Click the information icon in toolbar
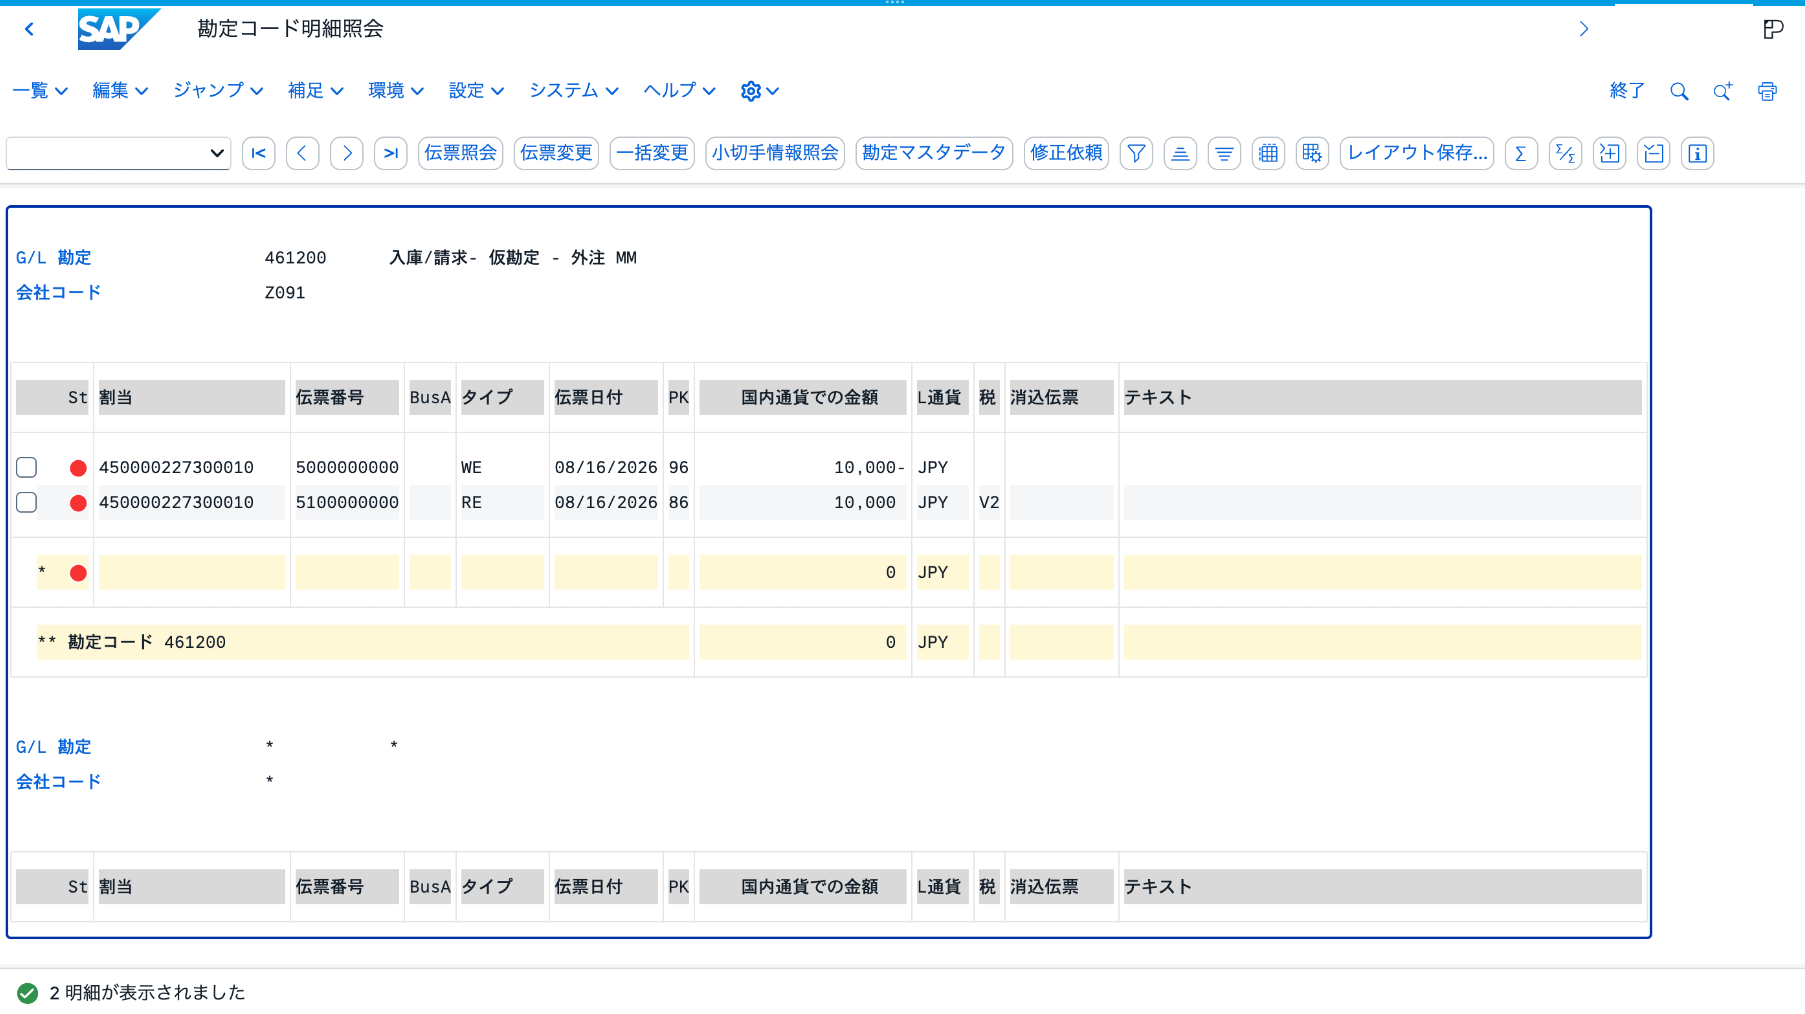 coord(1697,153)
